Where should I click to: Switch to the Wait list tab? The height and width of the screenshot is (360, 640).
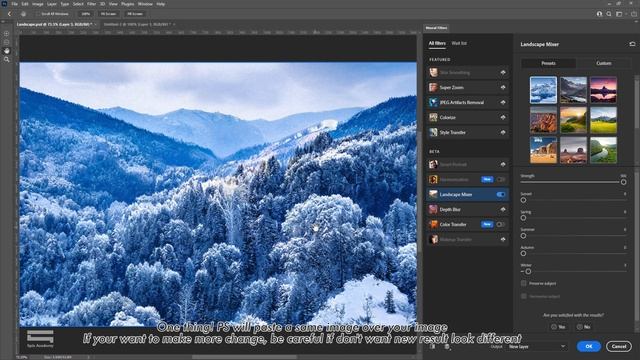[459, 43]
